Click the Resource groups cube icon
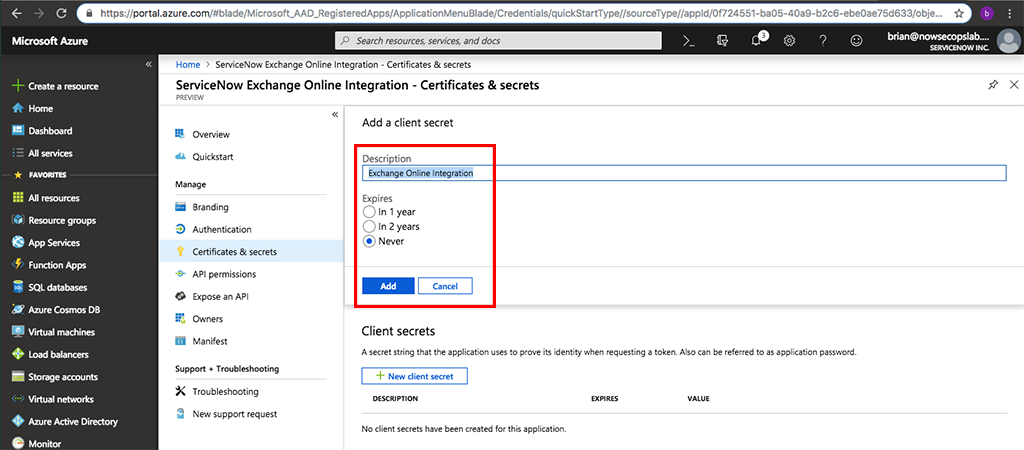Viewport: 1024px width, 450px height. point(18,220)
